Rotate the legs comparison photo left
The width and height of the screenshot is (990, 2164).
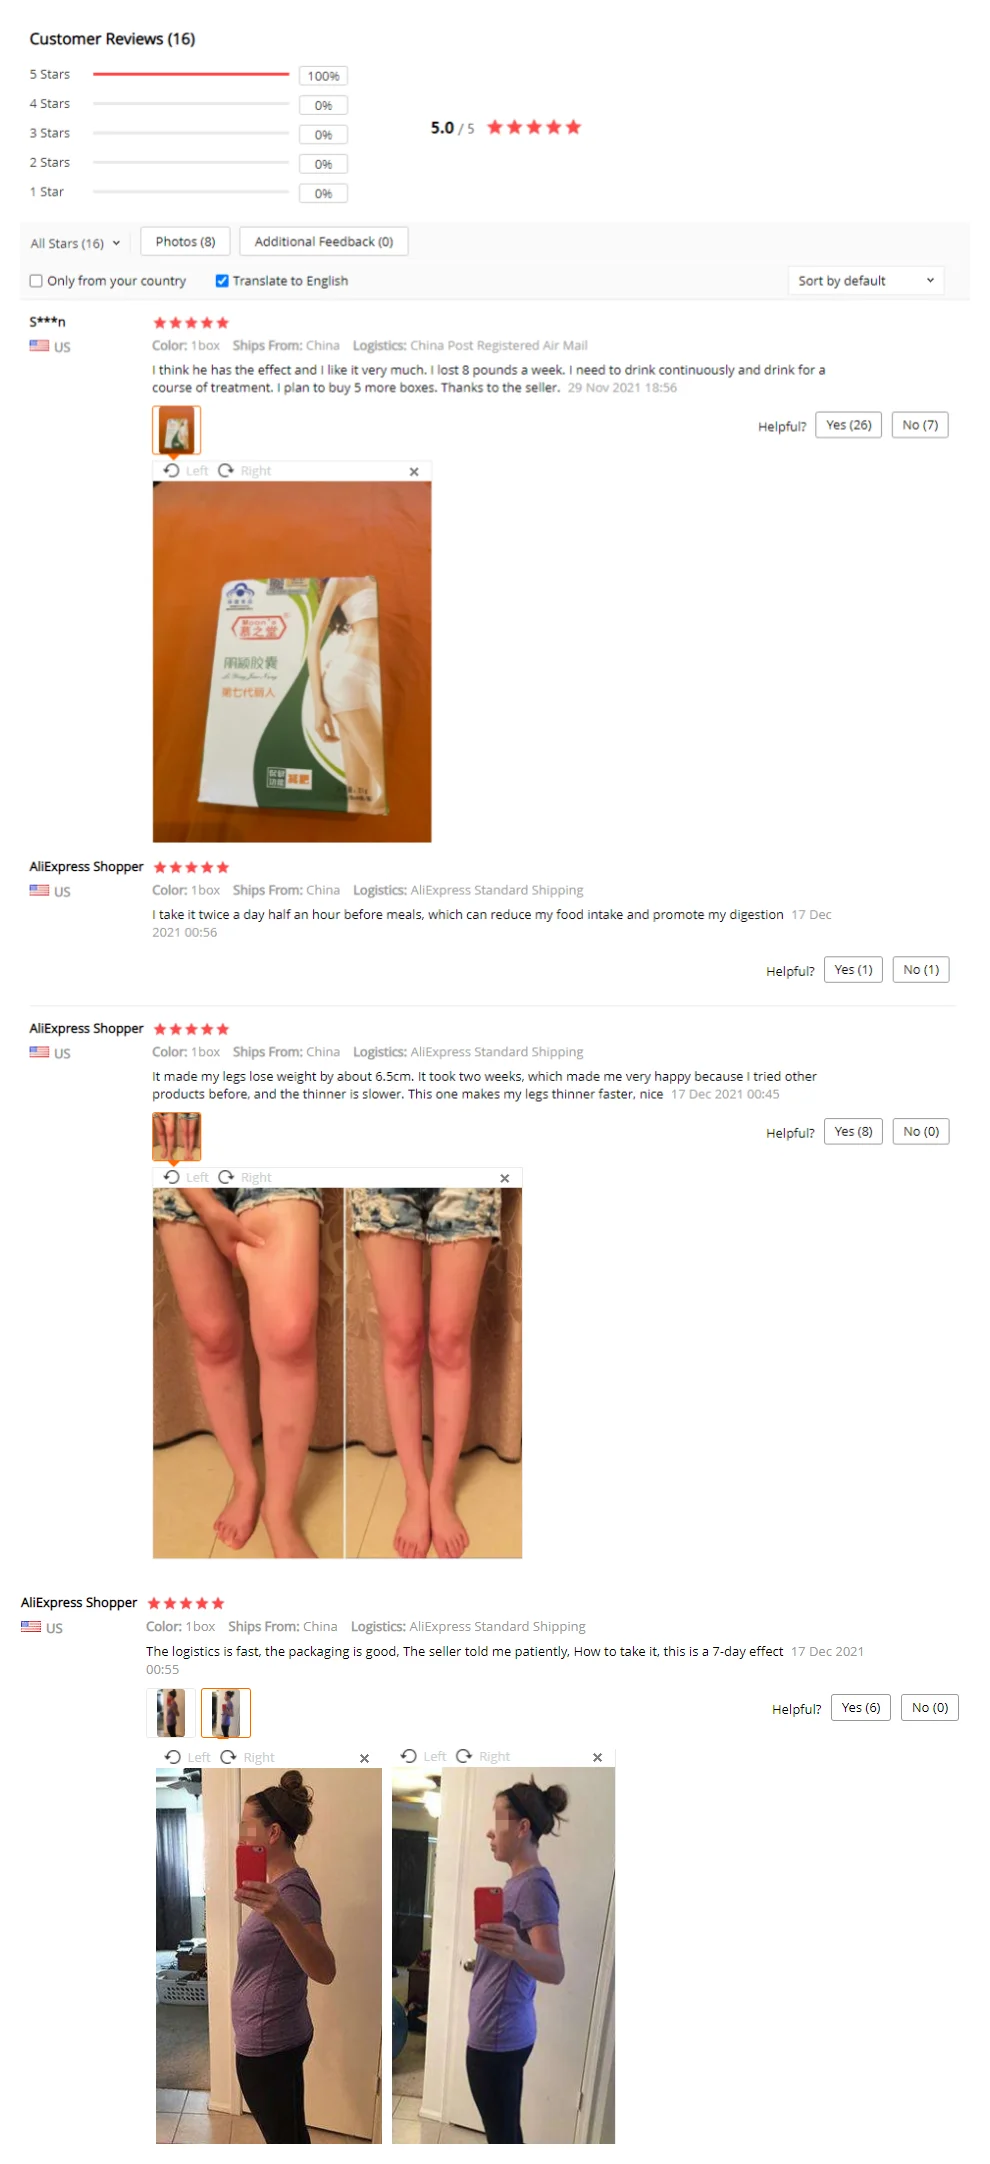pyautogui.click(x=186, y=1177)
